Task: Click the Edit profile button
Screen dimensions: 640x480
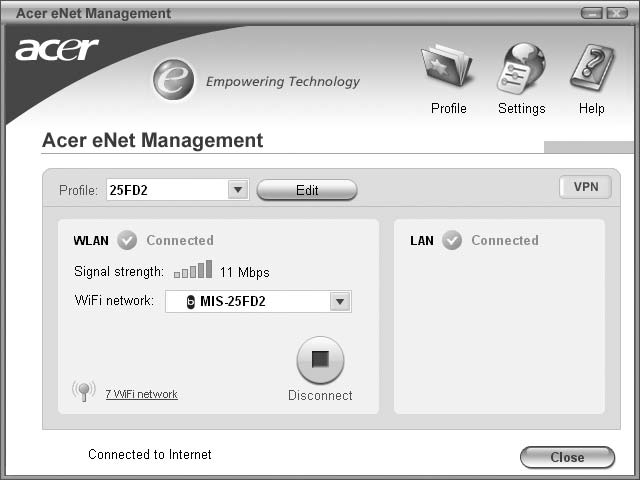Action: point(307,190)
